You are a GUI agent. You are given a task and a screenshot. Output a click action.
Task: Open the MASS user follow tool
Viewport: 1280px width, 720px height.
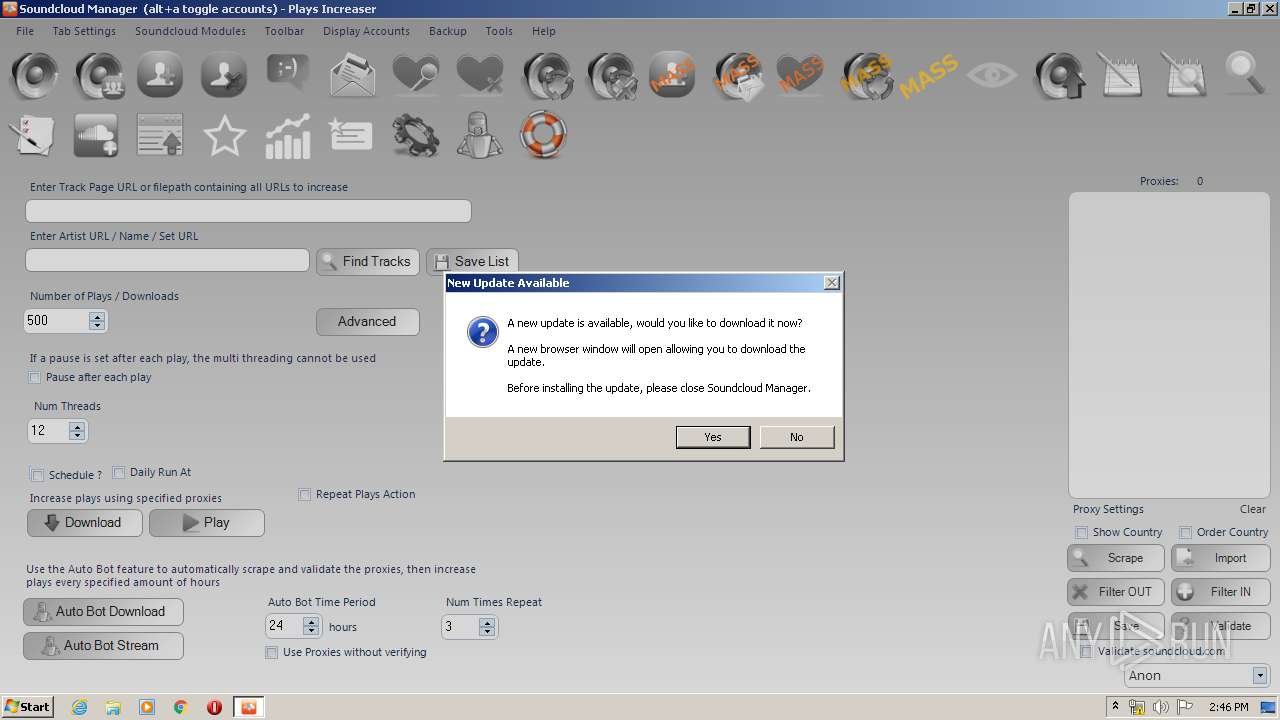672,75
